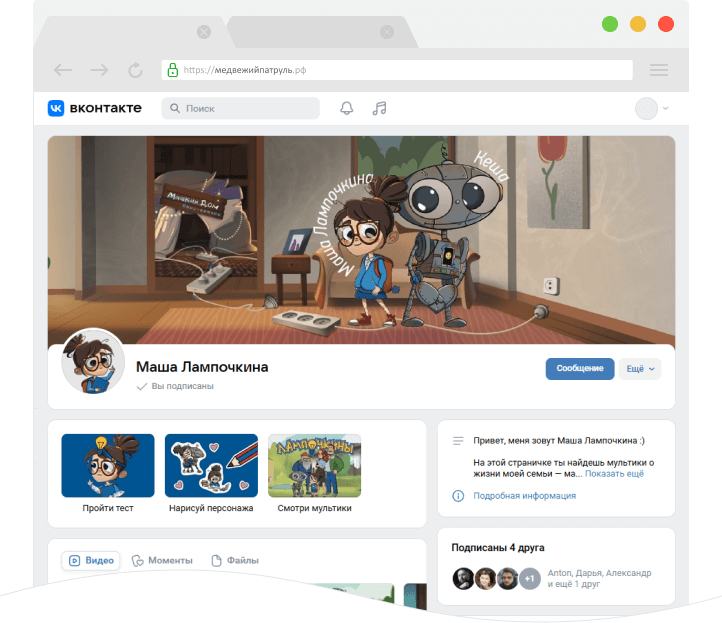Image resolution: width=722 pixels, height=623 pixels.
Task: Expand the account dropdown chevron
Action: (665, 109)
